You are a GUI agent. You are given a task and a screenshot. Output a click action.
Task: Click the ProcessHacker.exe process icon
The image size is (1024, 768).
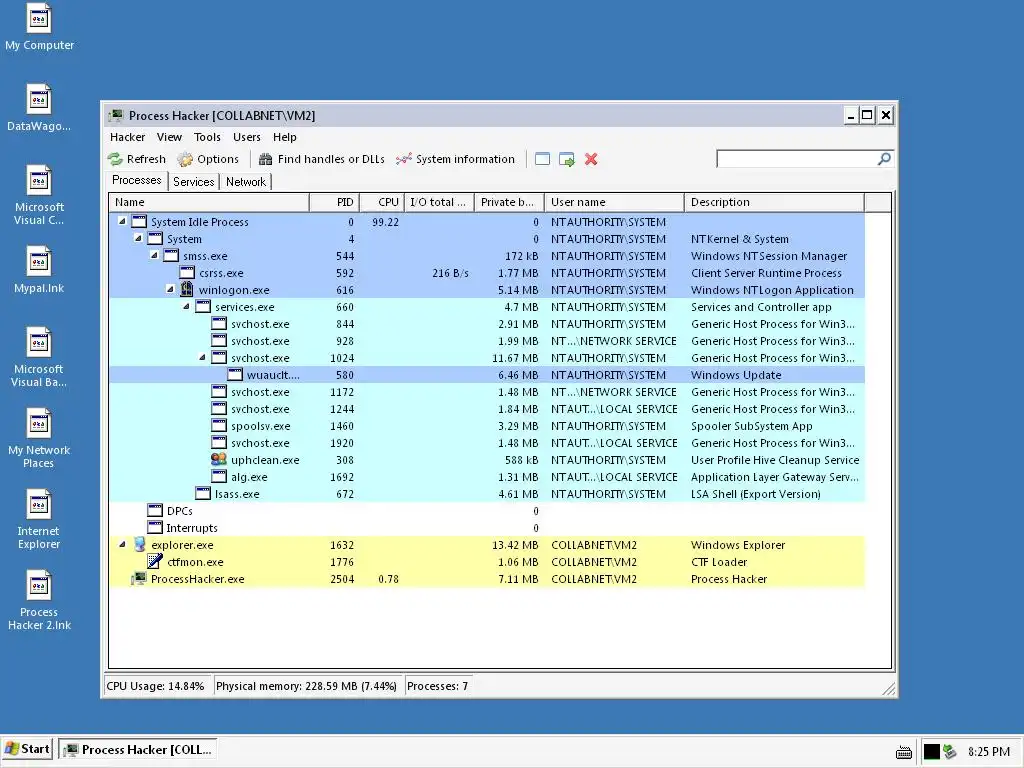pyautogui.click(x=139, y=578)
